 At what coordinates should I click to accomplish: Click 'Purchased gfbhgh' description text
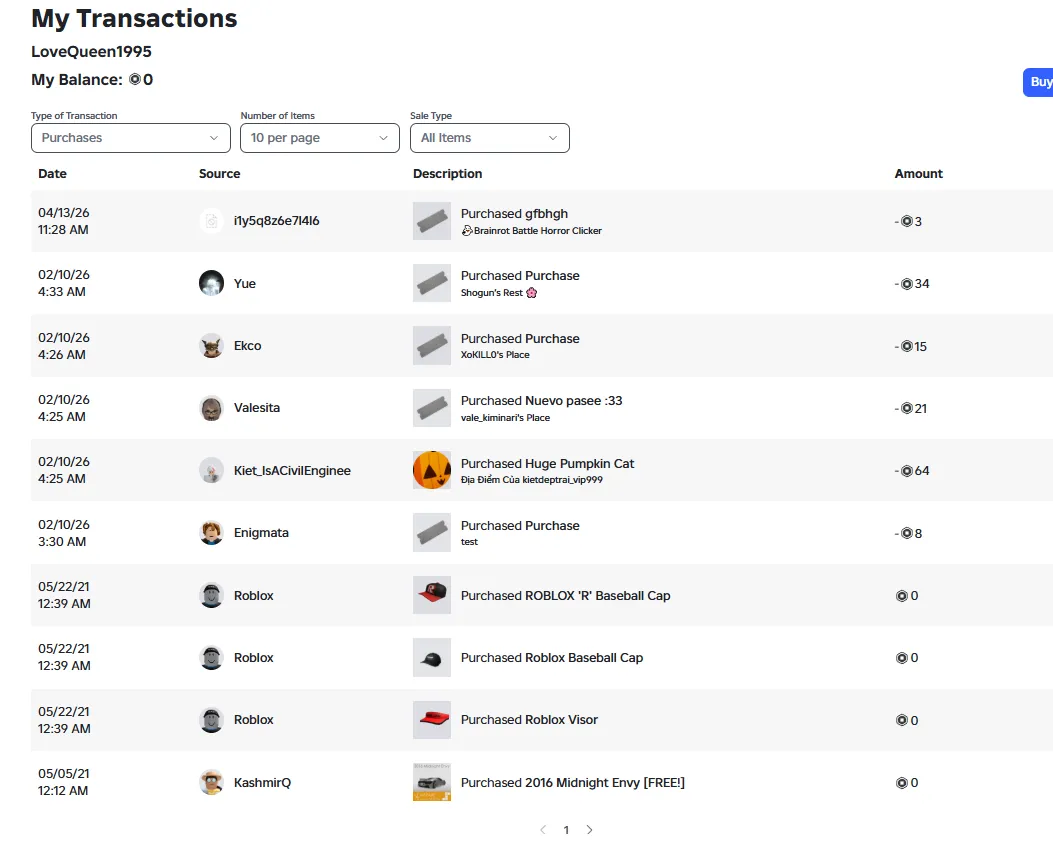click(x=514, y=214)
